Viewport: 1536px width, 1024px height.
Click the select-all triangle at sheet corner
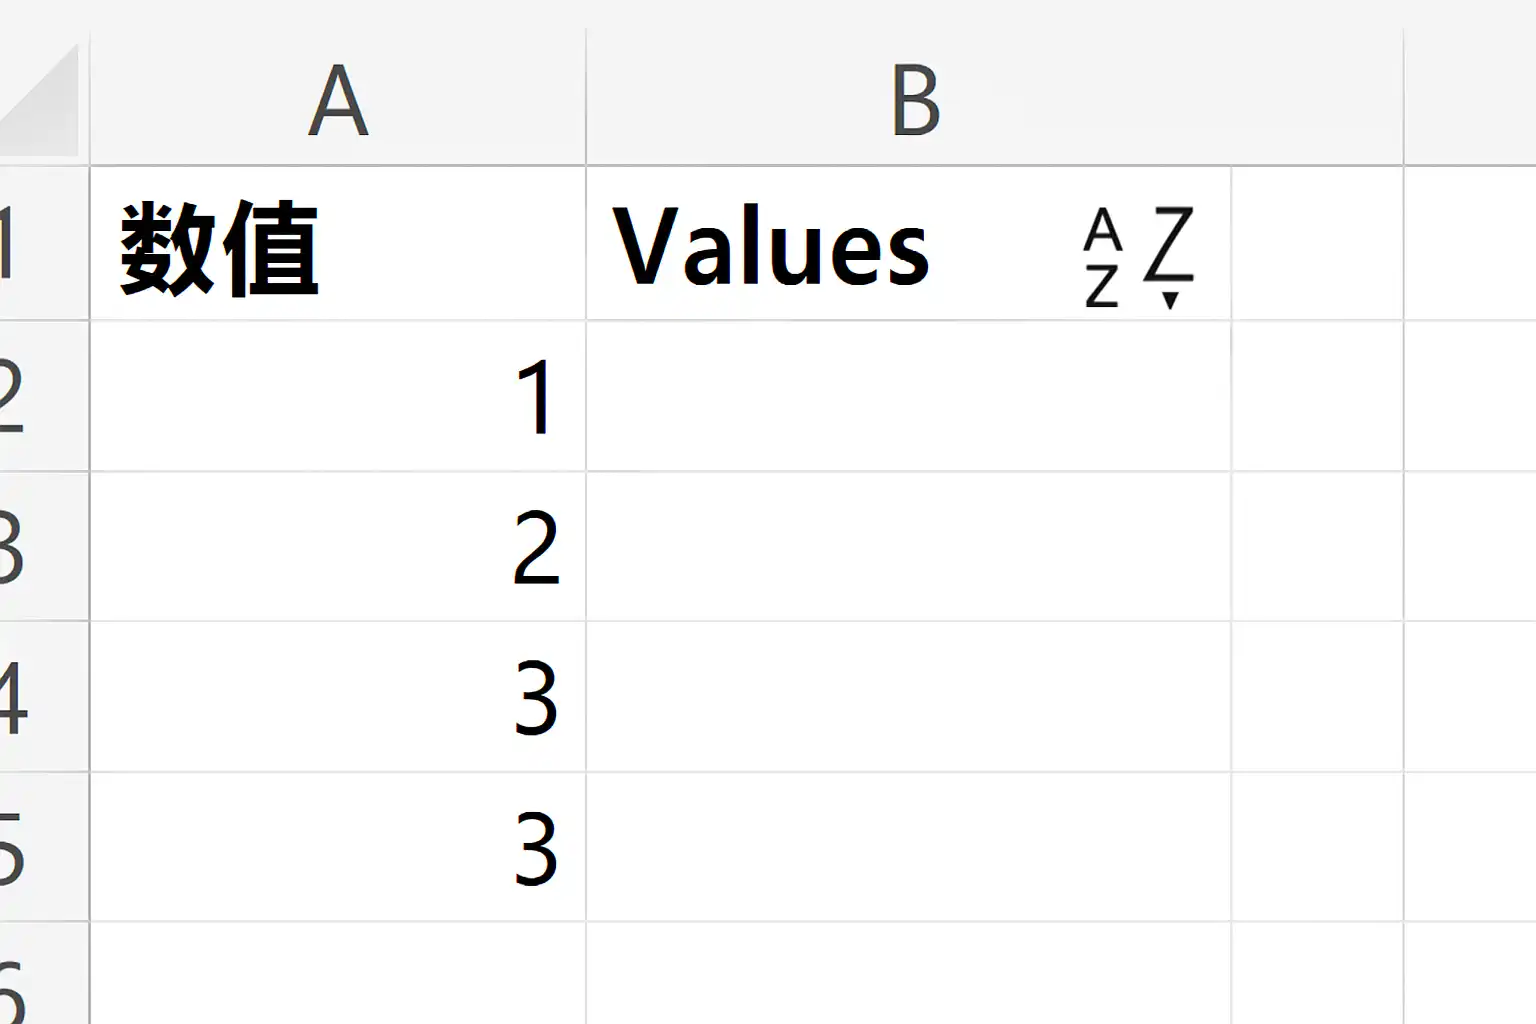coord(40,98)
